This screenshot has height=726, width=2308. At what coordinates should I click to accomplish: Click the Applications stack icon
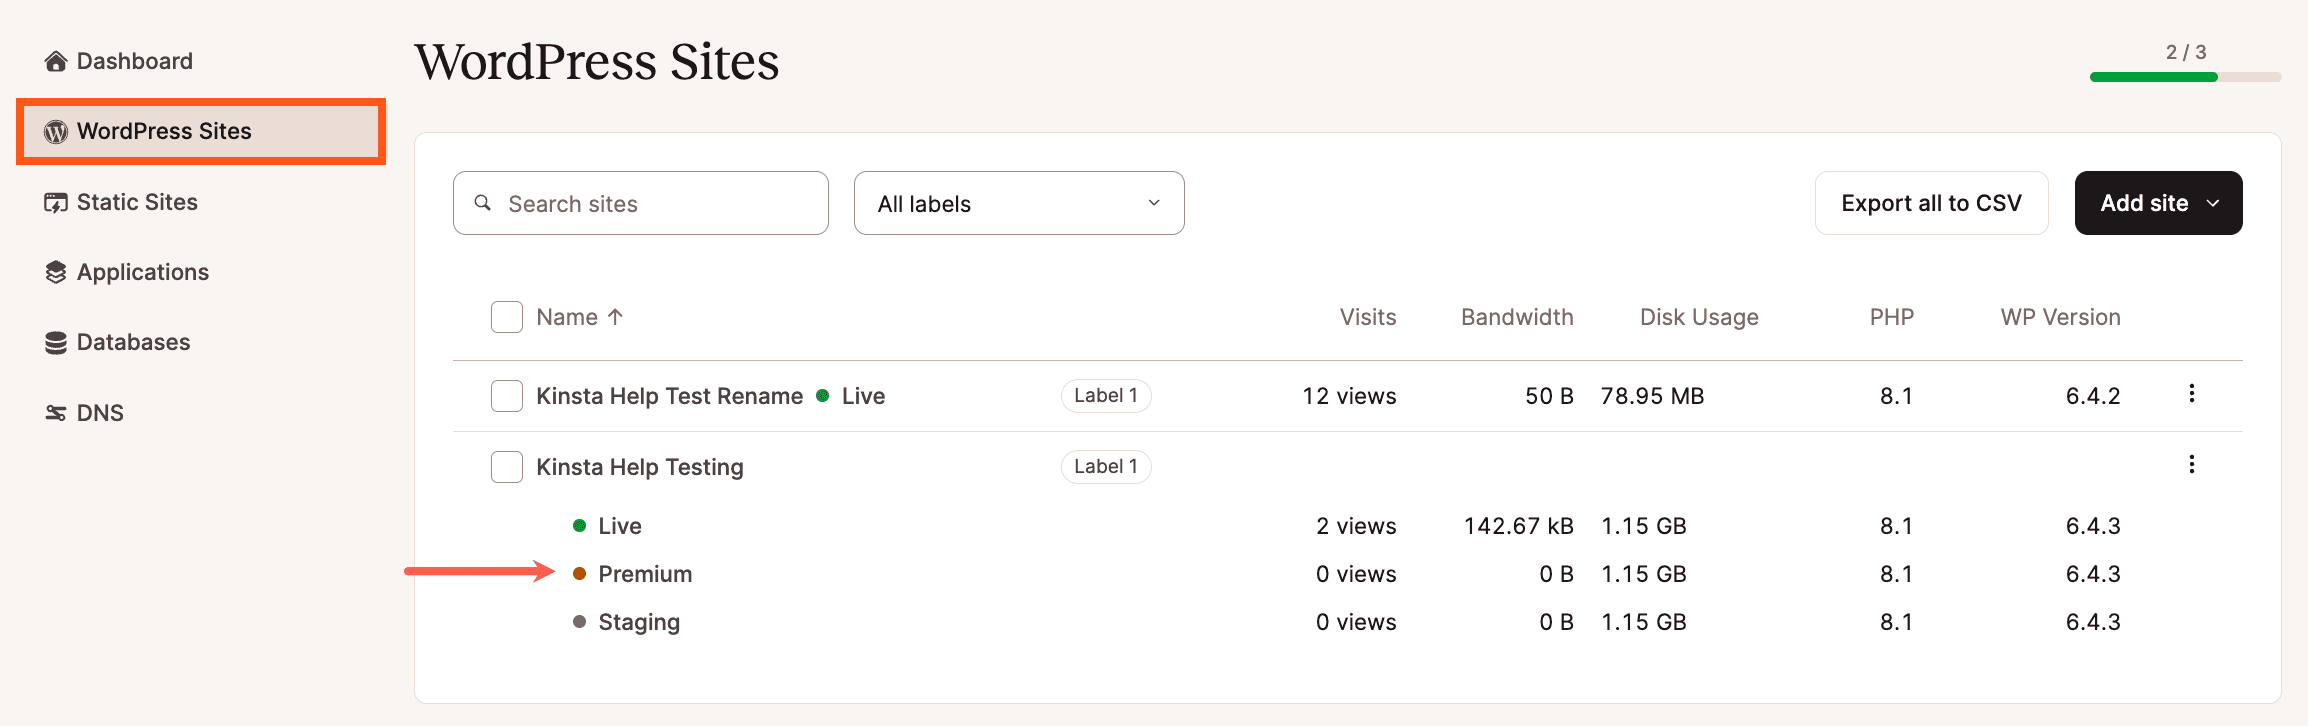click(56, 272)
